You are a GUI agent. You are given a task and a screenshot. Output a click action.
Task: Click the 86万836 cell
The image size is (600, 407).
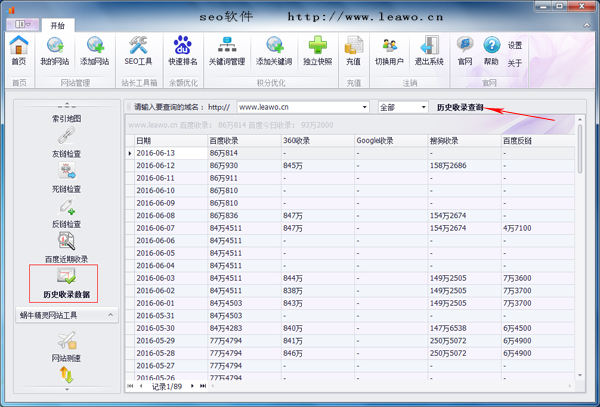[244, 216]
